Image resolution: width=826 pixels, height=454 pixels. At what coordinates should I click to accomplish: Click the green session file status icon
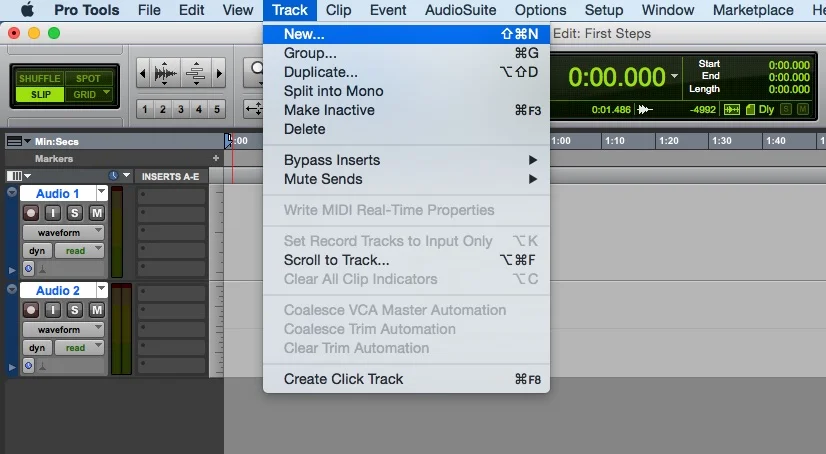(x=750, y=110)
